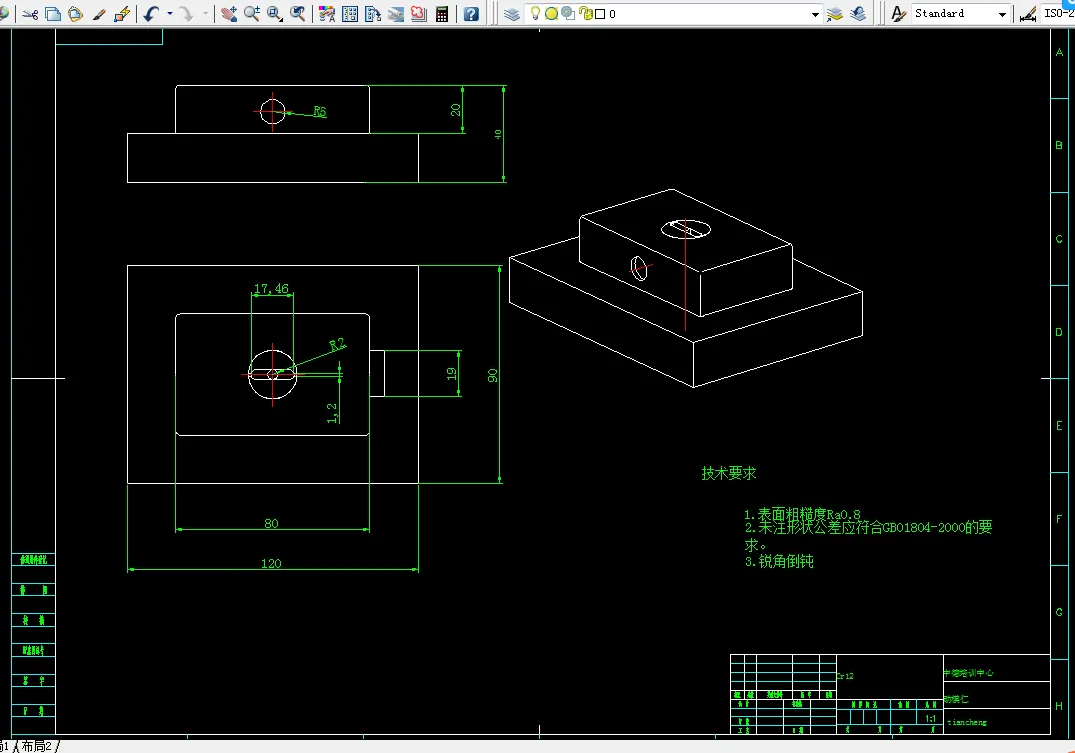This screenshot has height=753, width=1075.
Task: Click the 3.锐角倒钝 note line
Action: tap(779, 561)
